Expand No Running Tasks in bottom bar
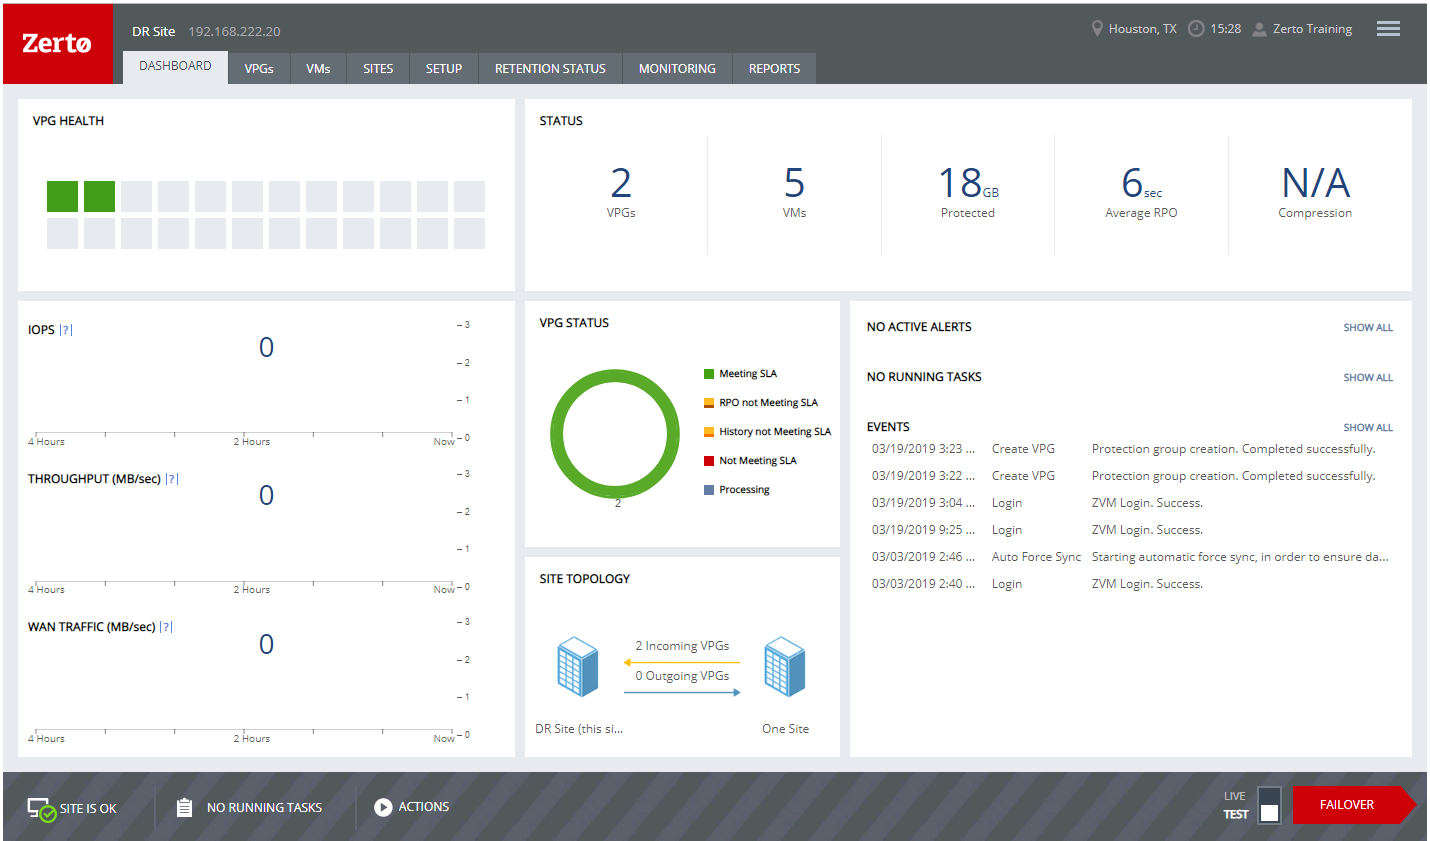Image resolution: width=1430 pixels, height=841 pixels. pyautogui.click(x=264, y=808)
